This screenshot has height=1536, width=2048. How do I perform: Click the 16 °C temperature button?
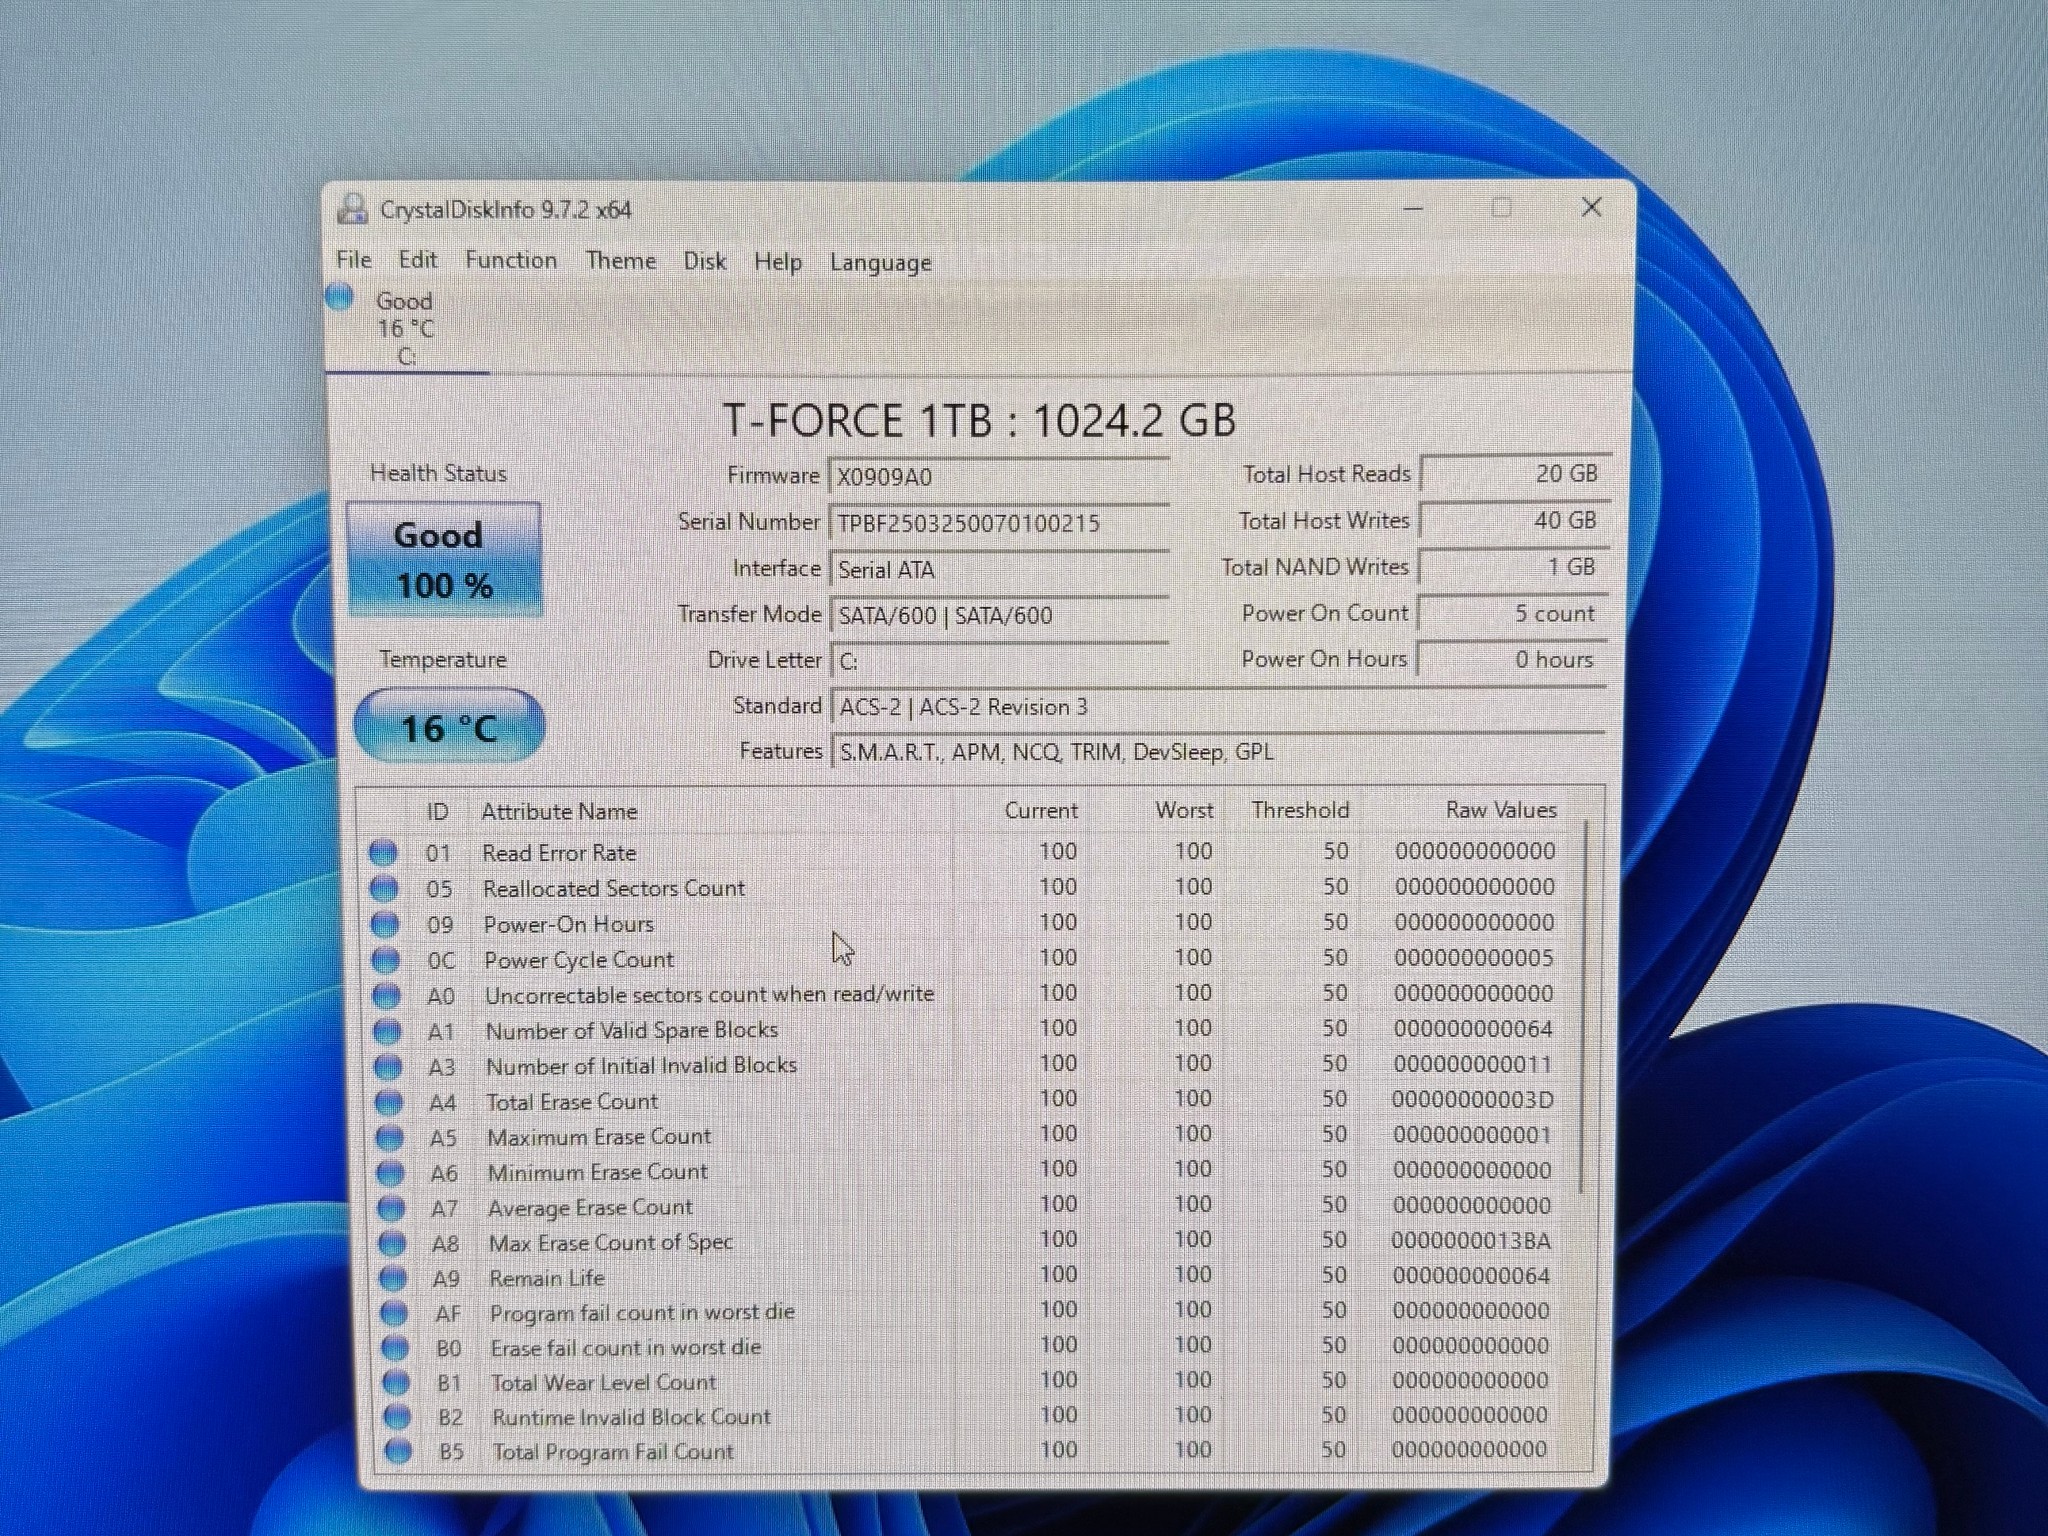449,727
